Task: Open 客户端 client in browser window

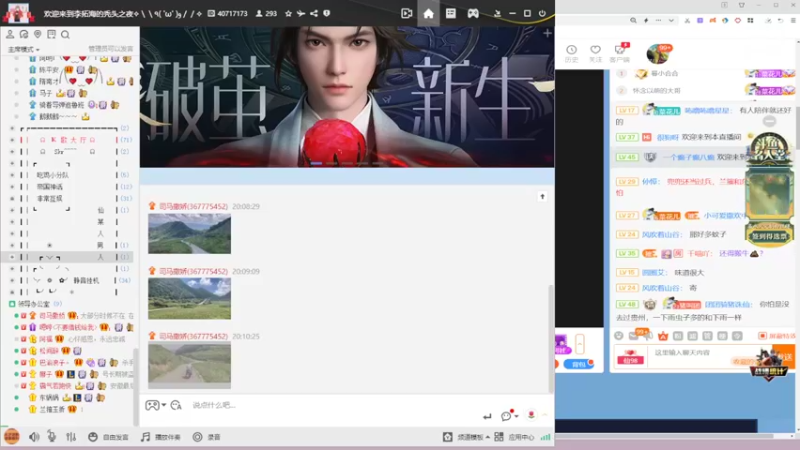Action: 620,54
